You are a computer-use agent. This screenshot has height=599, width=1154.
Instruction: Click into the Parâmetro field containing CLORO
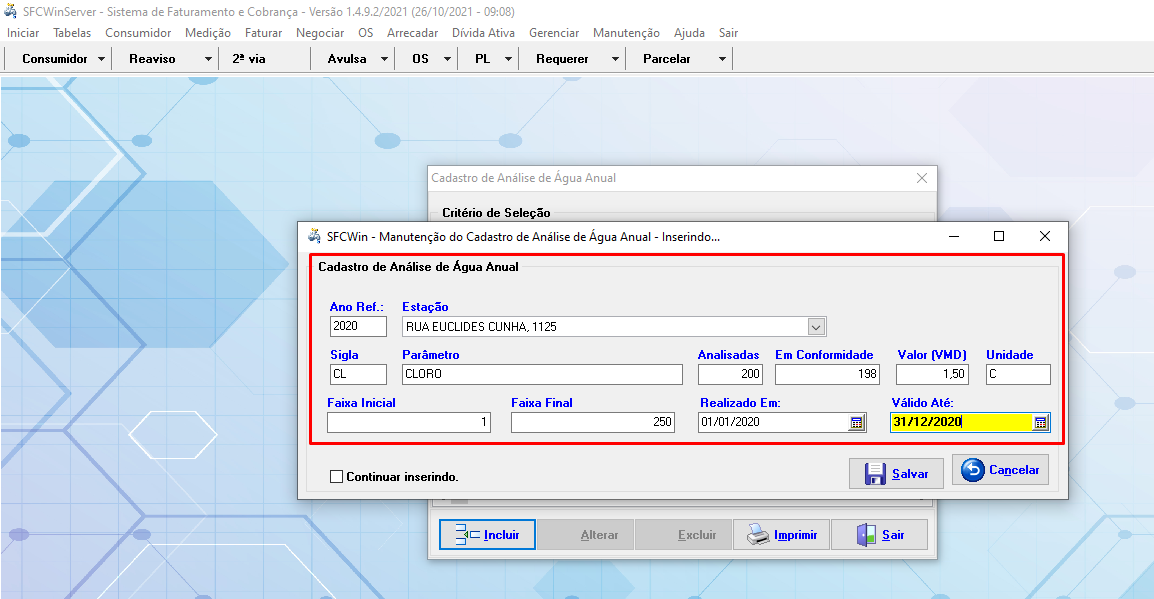pos(541,375)
